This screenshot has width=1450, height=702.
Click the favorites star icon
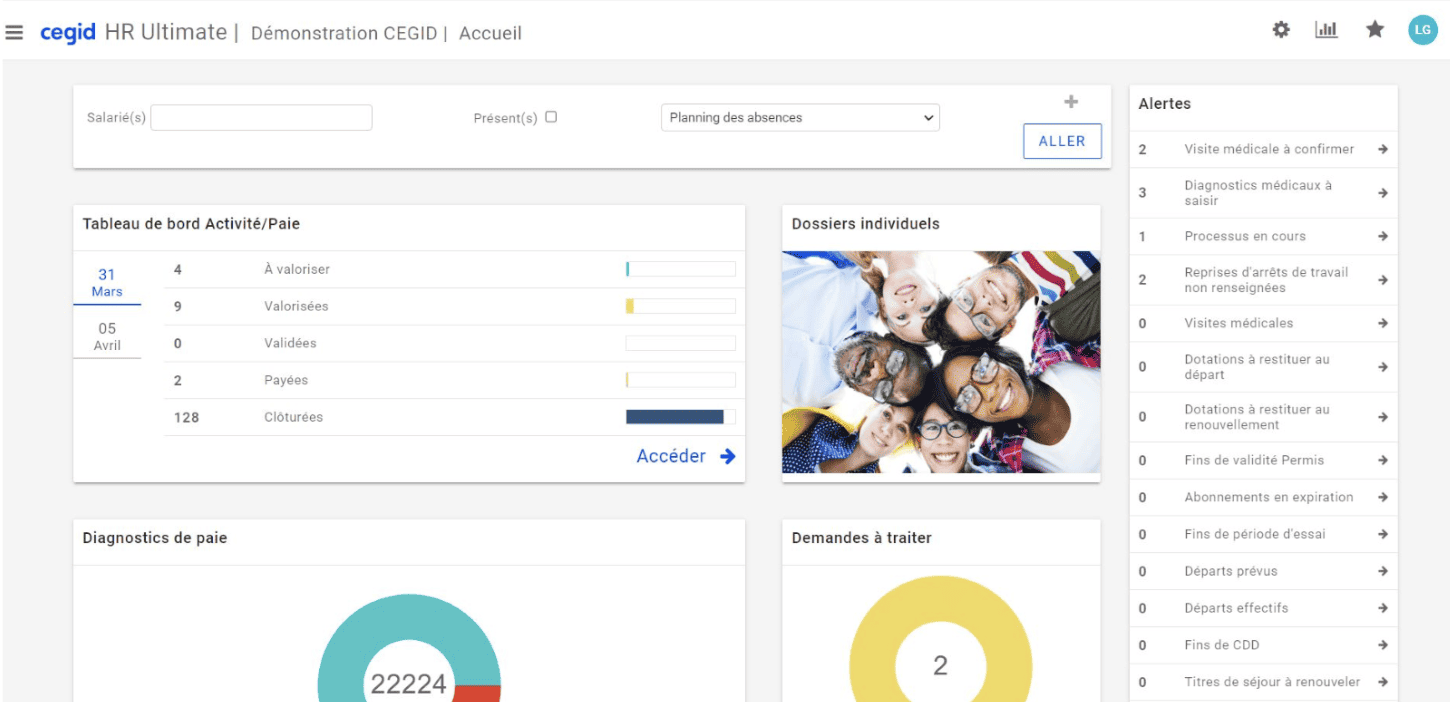pyautogui.click(x=1375, y=30)
